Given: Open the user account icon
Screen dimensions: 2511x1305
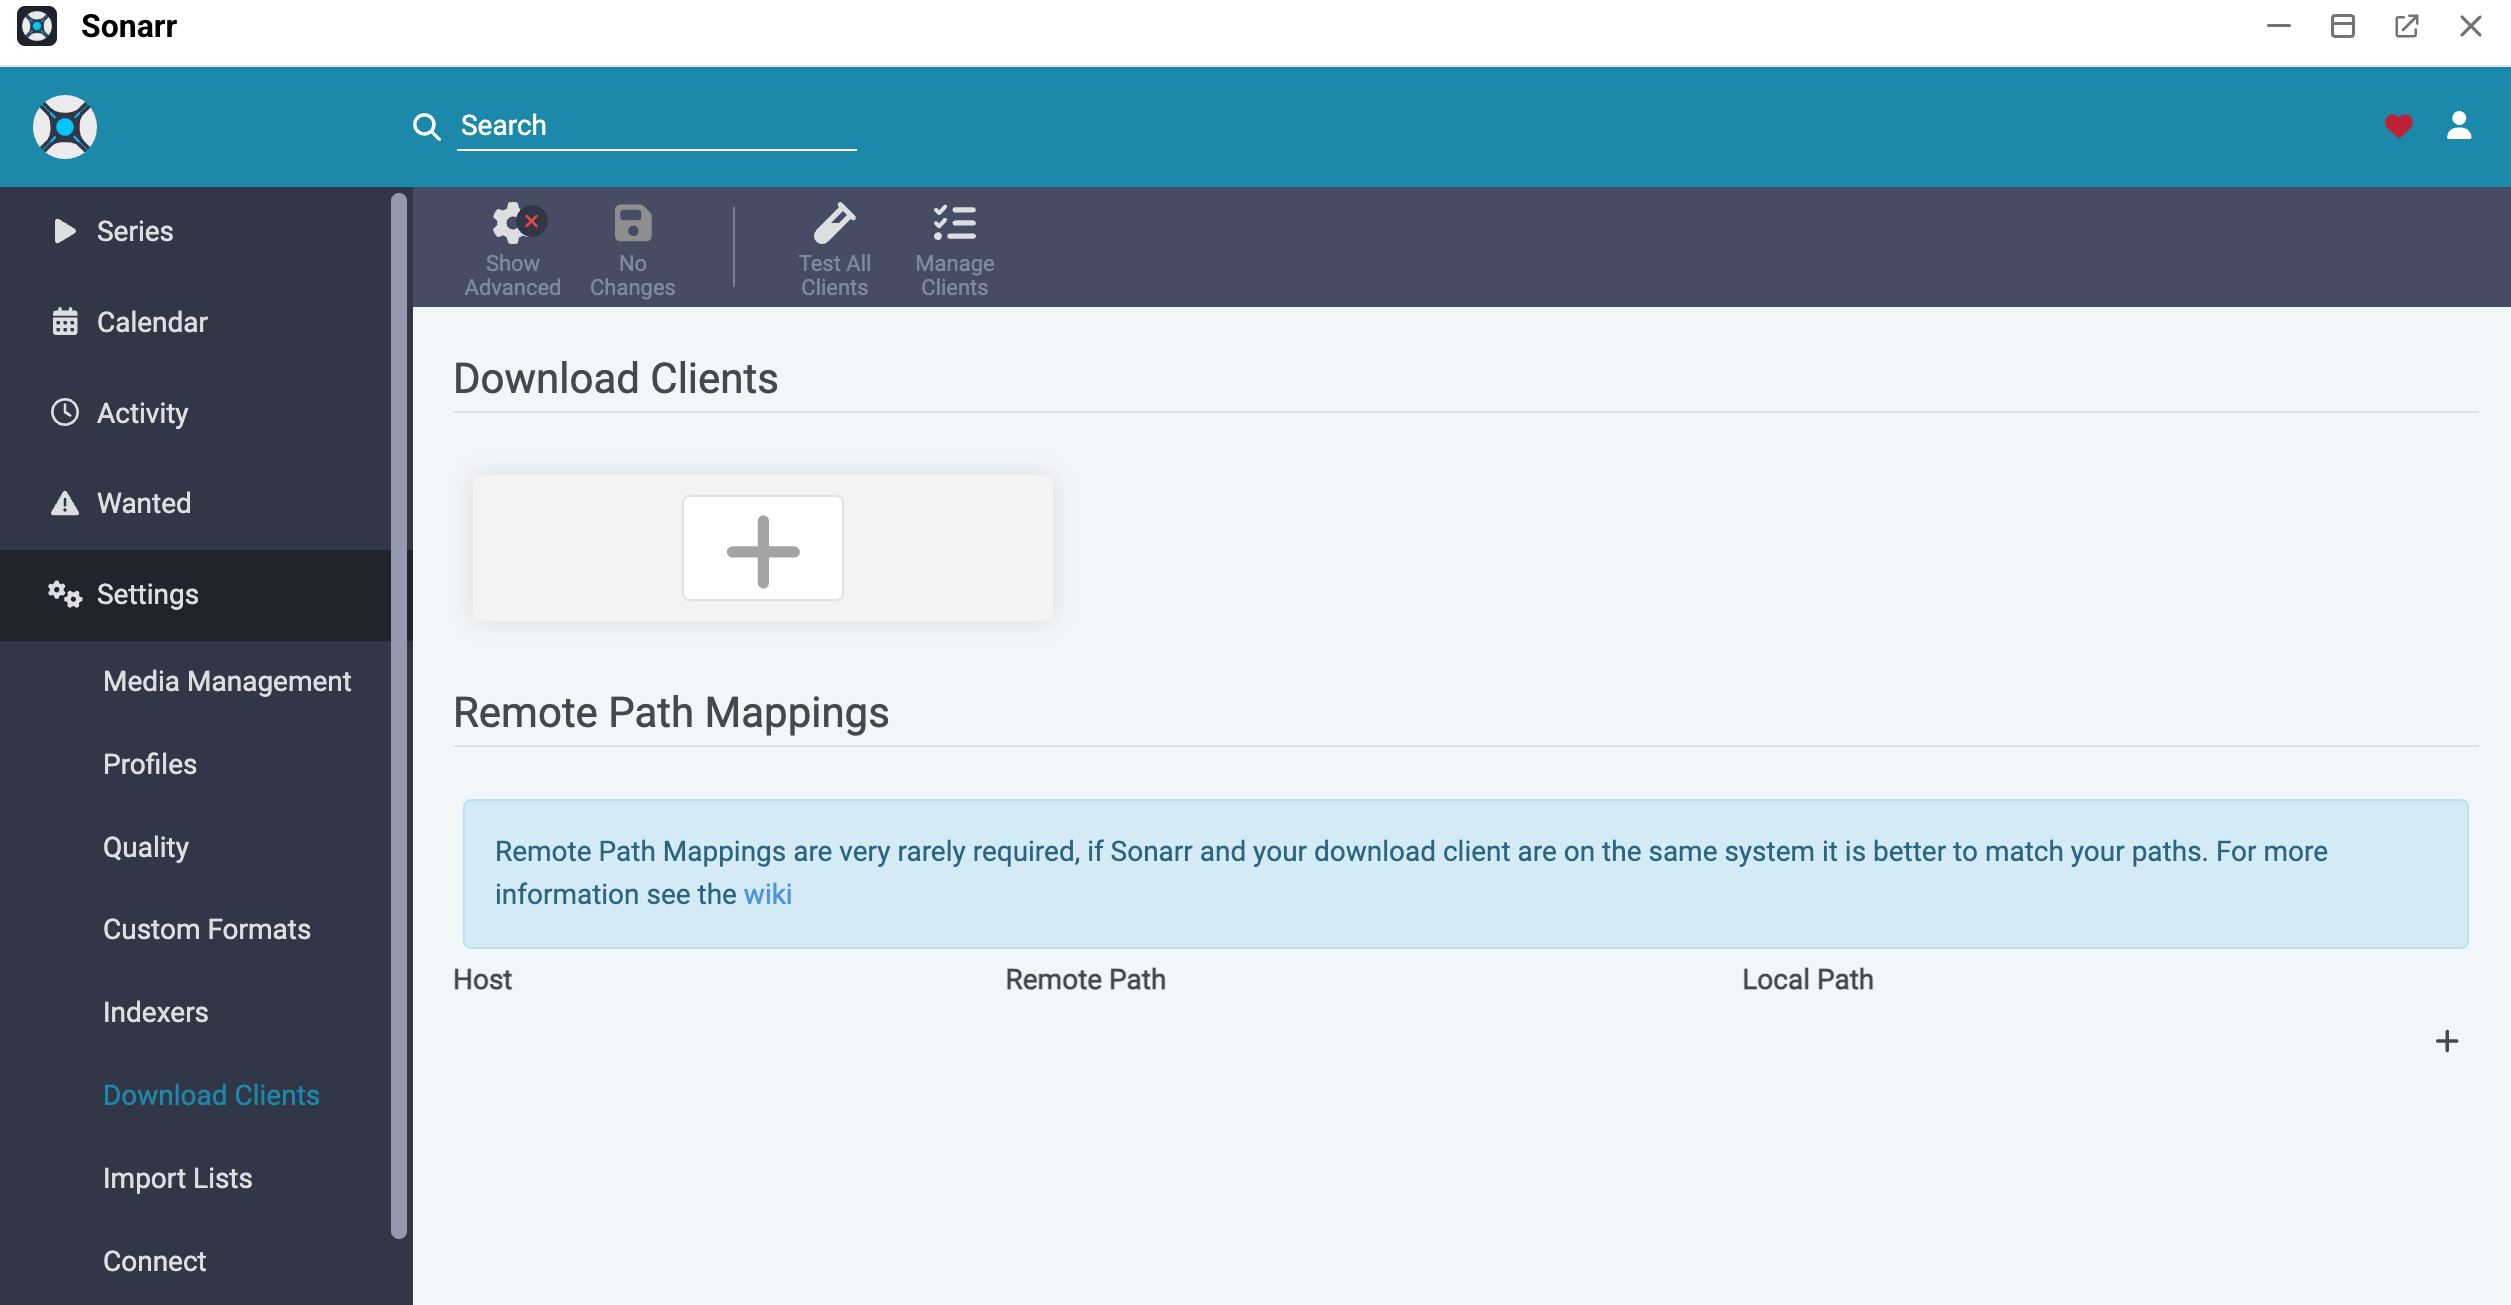Looking at the screenshot, I should (x=2461, y=126).
